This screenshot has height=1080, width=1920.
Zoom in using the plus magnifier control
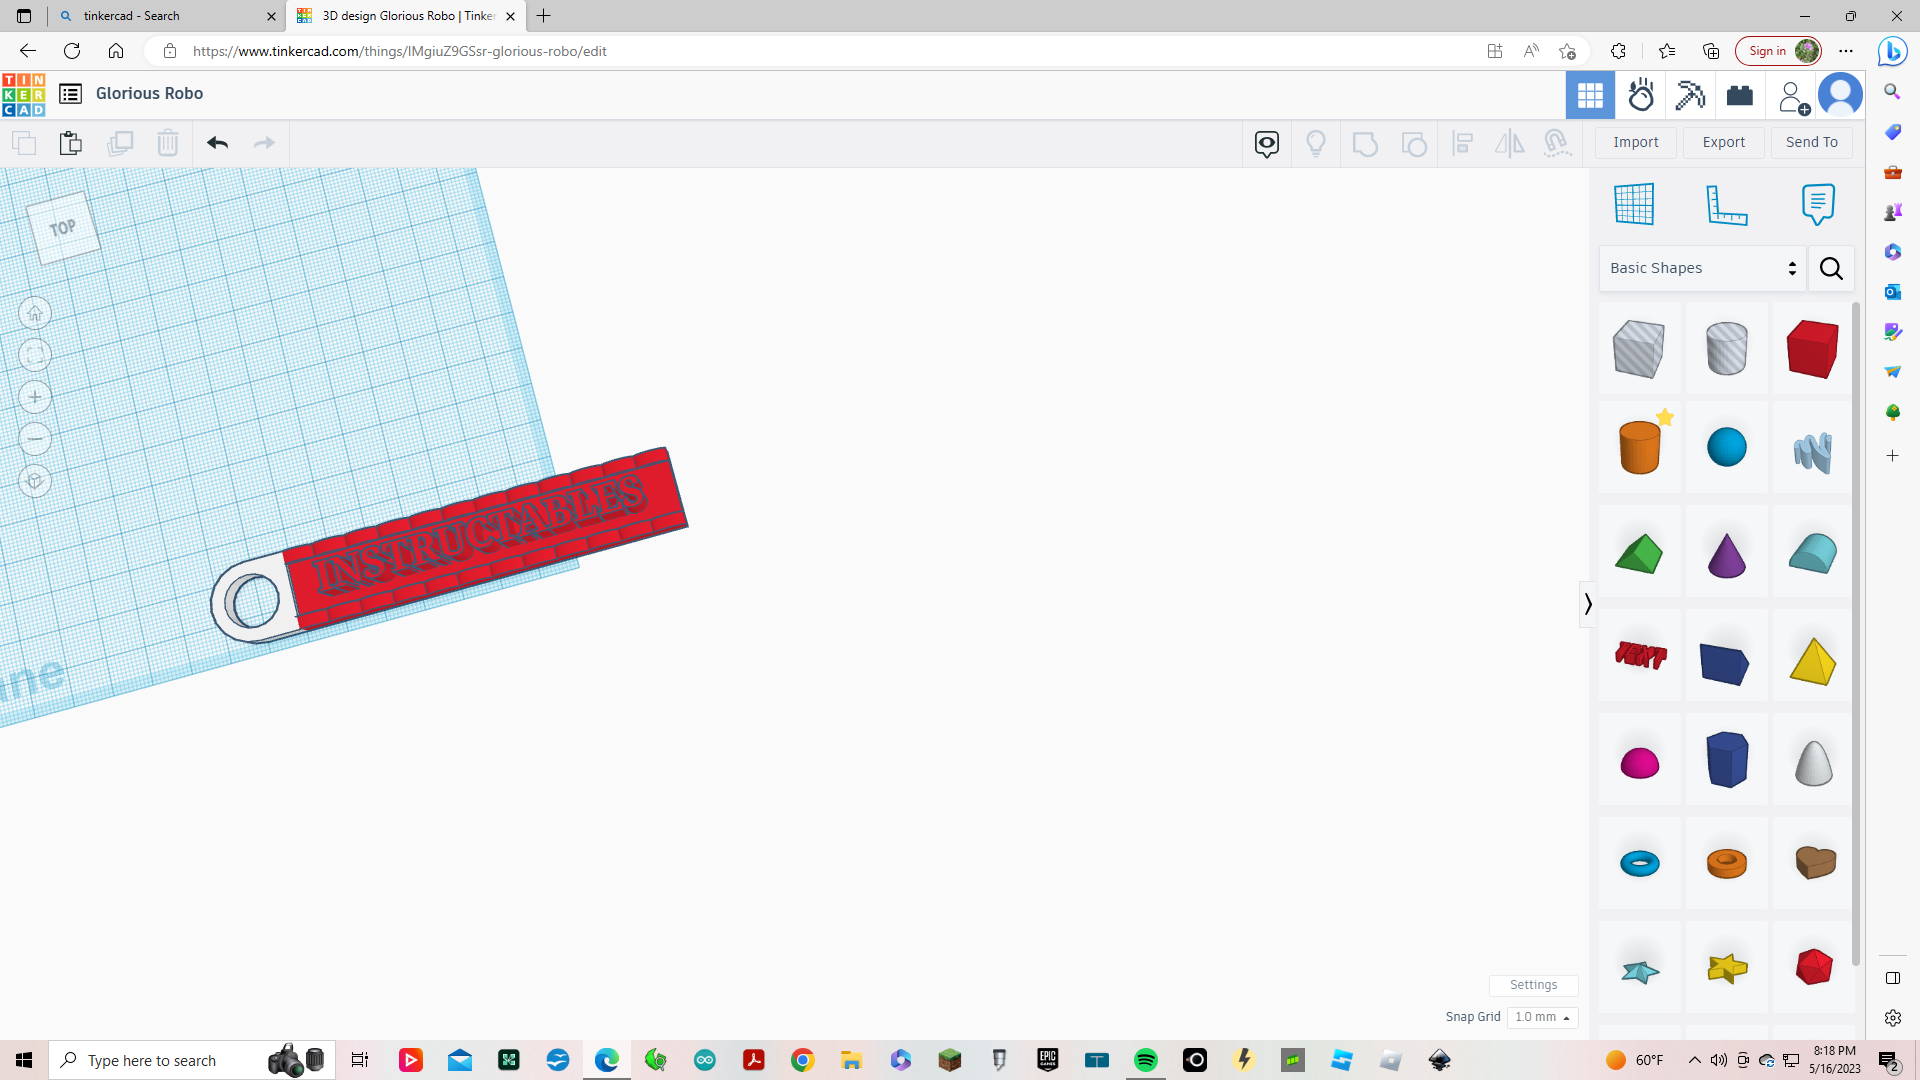pos(35,397)
